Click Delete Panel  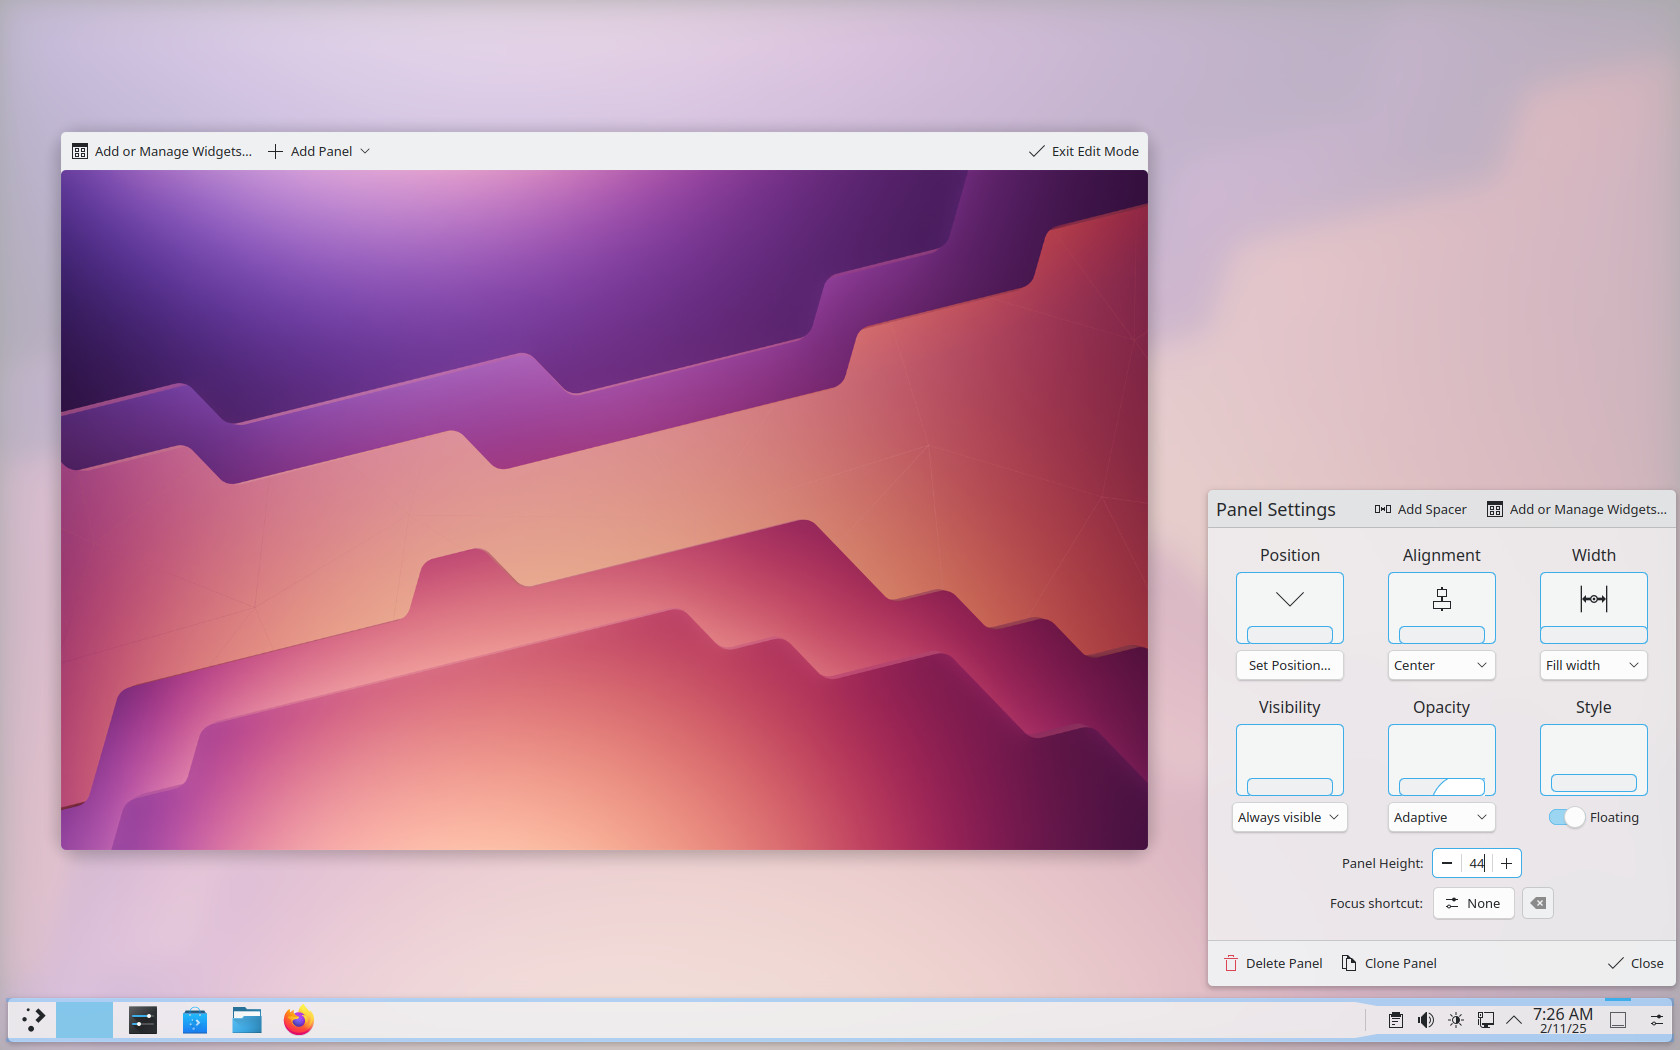[x=1273, y=963]
